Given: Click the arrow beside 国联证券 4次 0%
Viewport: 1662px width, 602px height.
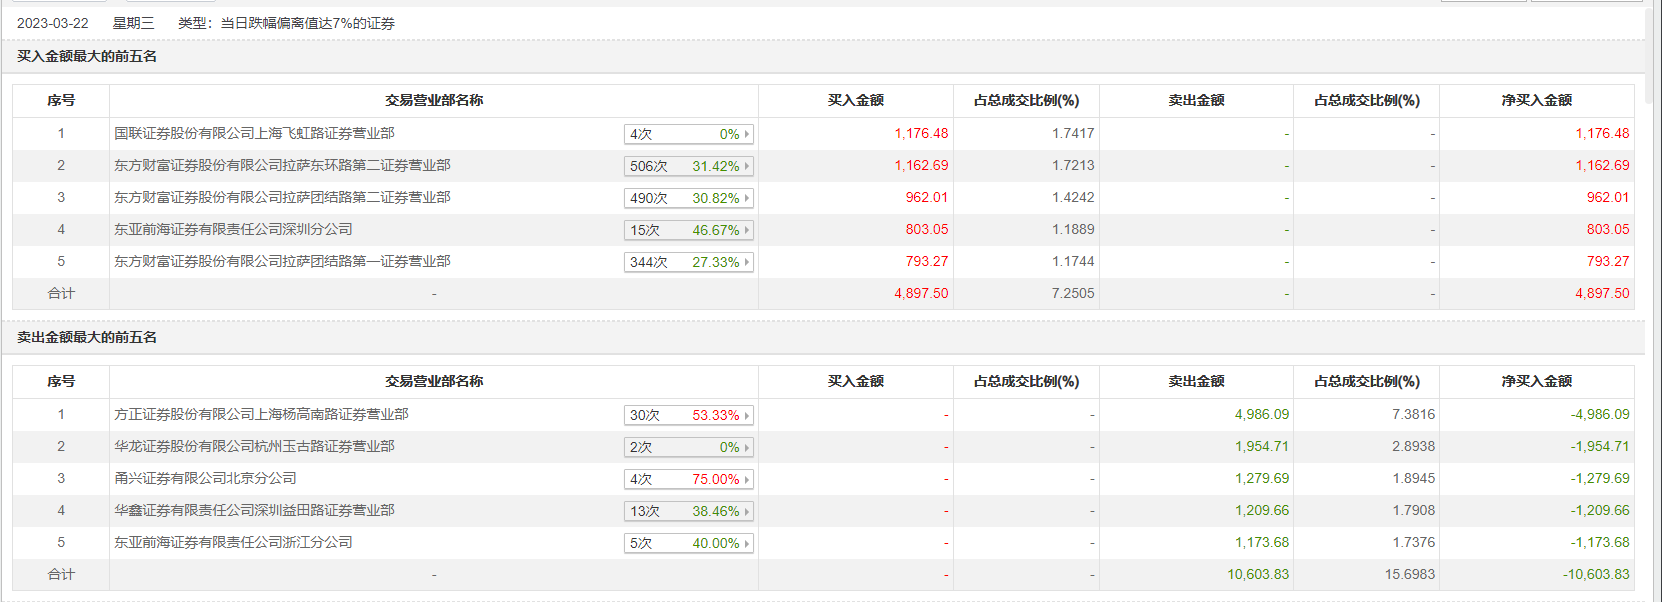Looking at the screenshot, I should pyautogui.click(x=746, y=134).
